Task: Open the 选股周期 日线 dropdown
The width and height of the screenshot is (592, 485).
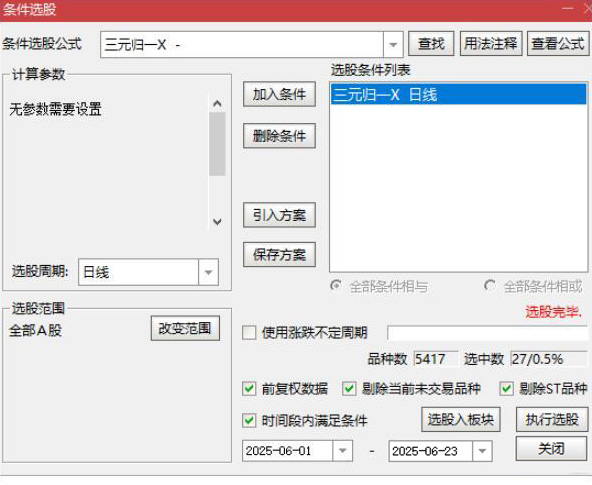Action: tap(208, 272)
